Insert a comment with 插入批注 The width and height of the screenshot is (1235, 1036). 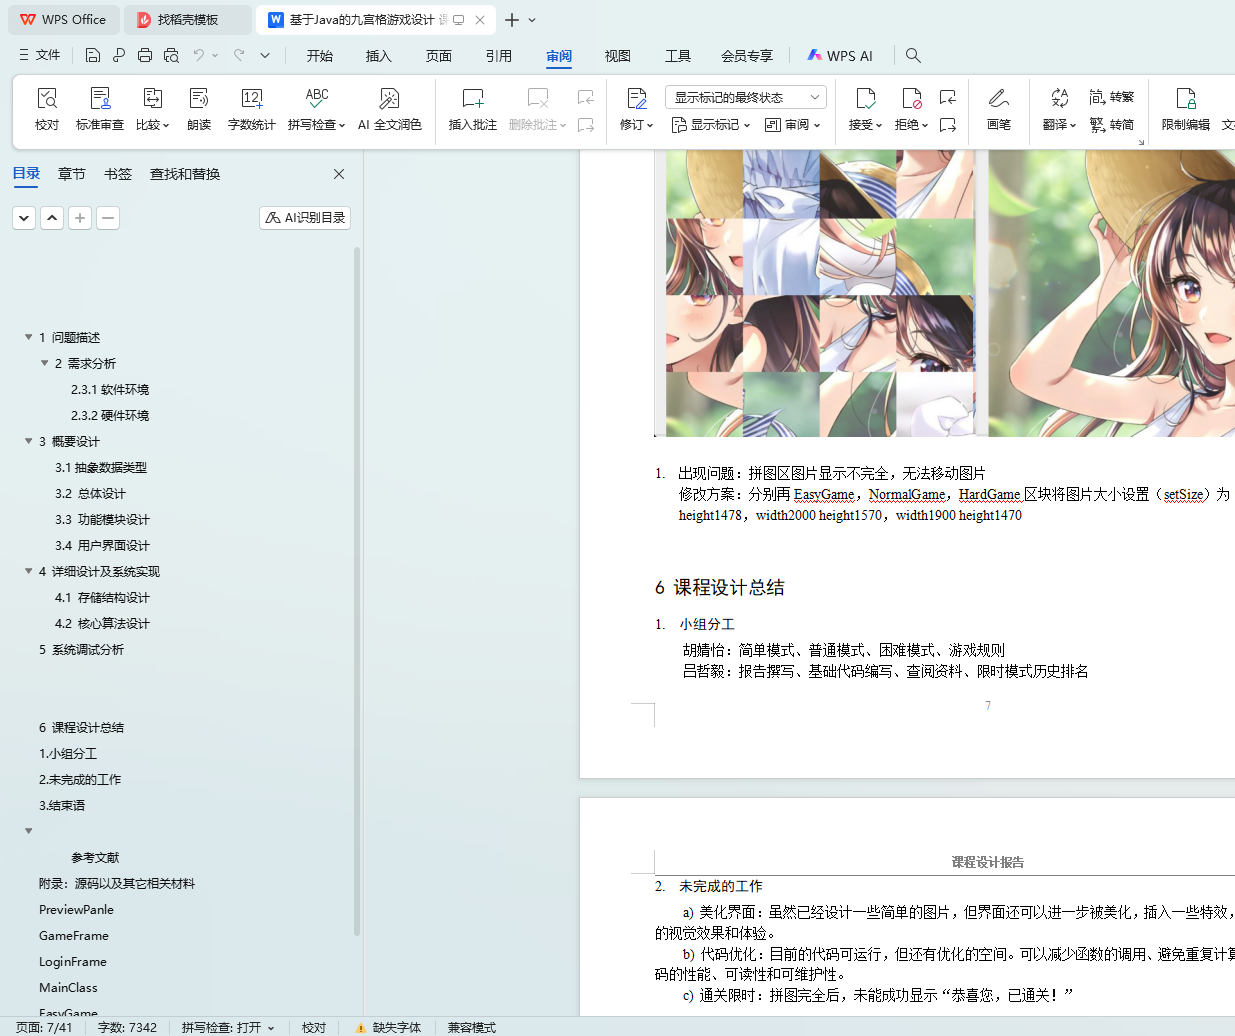pyautogui.click(x=472, y=109)
